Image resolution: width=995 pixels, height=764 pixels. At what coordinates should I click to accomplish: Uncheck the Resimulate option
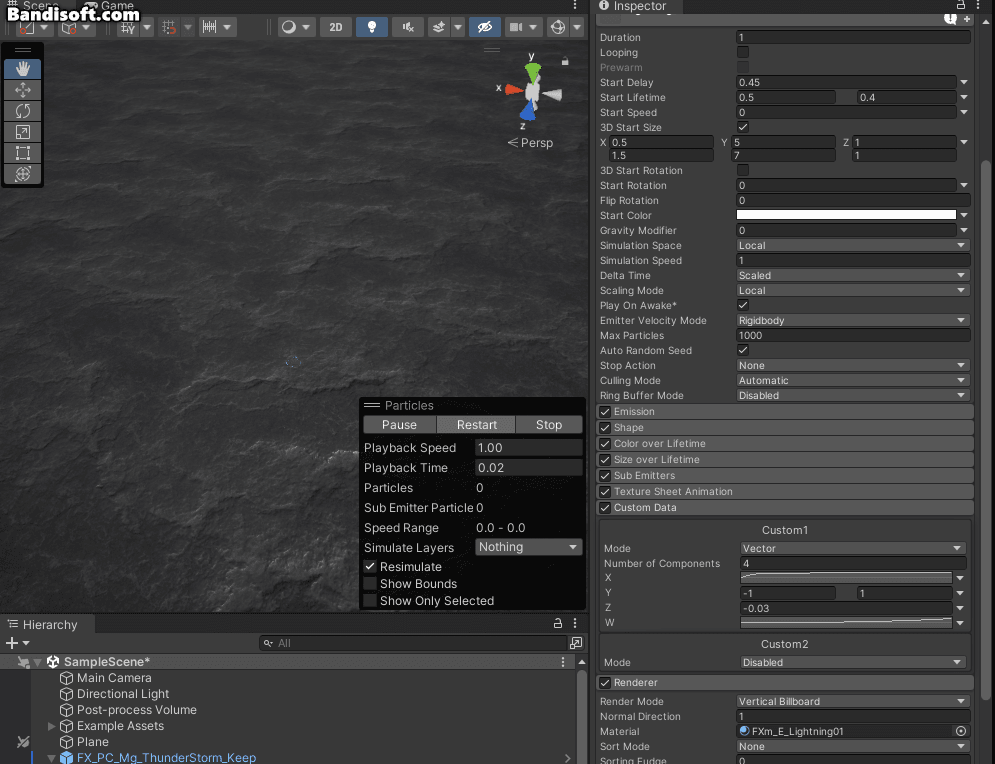click(x=370, y=567)
